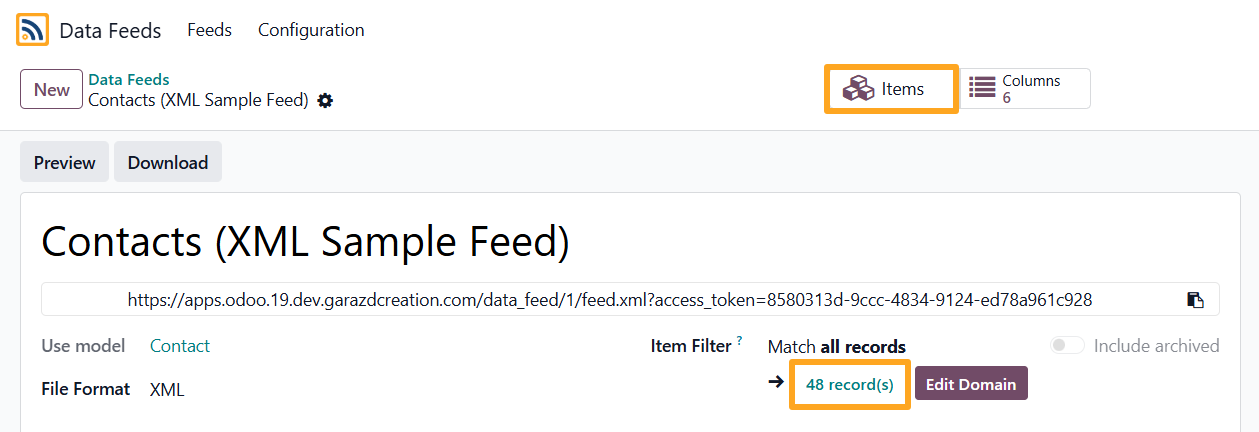Image resolution: width=1259 pixels, height=432 pixels.
Task: Enable the Include archived toggle
Action: point(1067,346)
